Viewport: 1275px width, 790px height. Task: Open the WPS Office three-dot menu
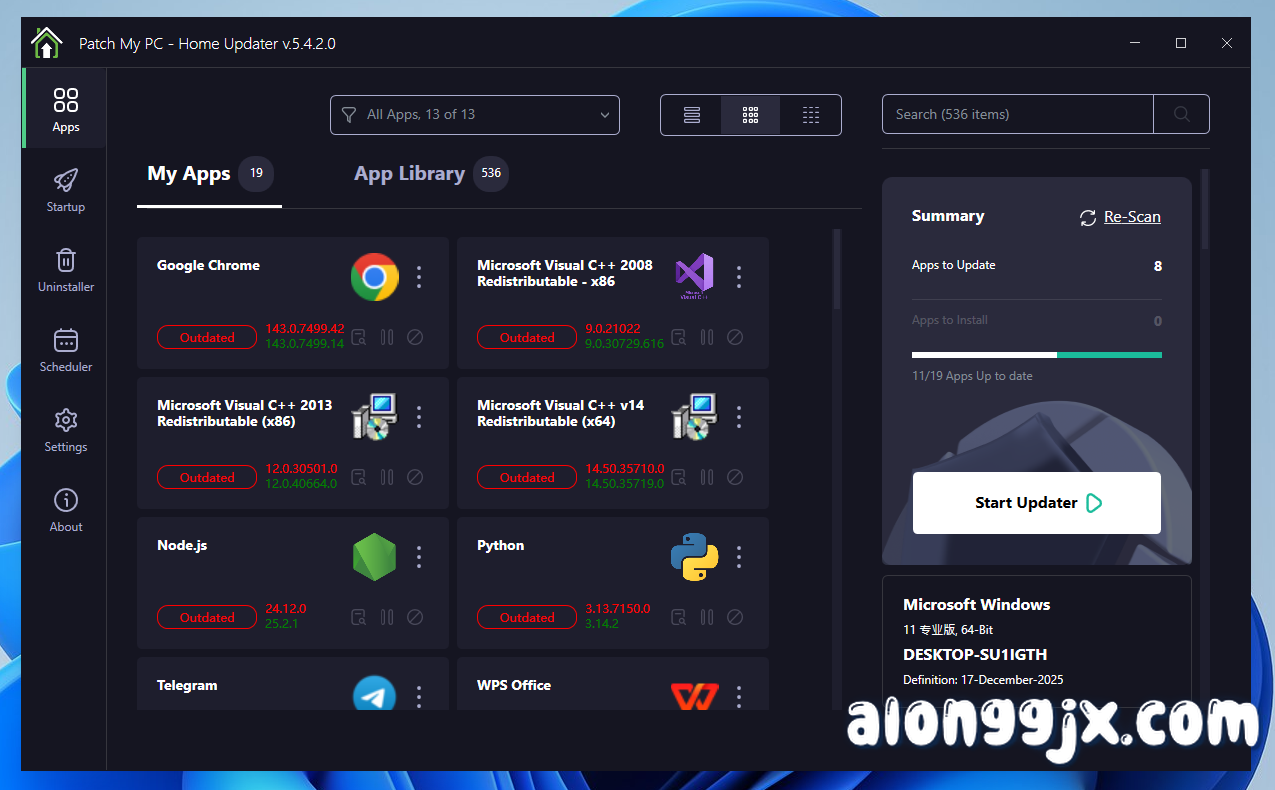739,697
